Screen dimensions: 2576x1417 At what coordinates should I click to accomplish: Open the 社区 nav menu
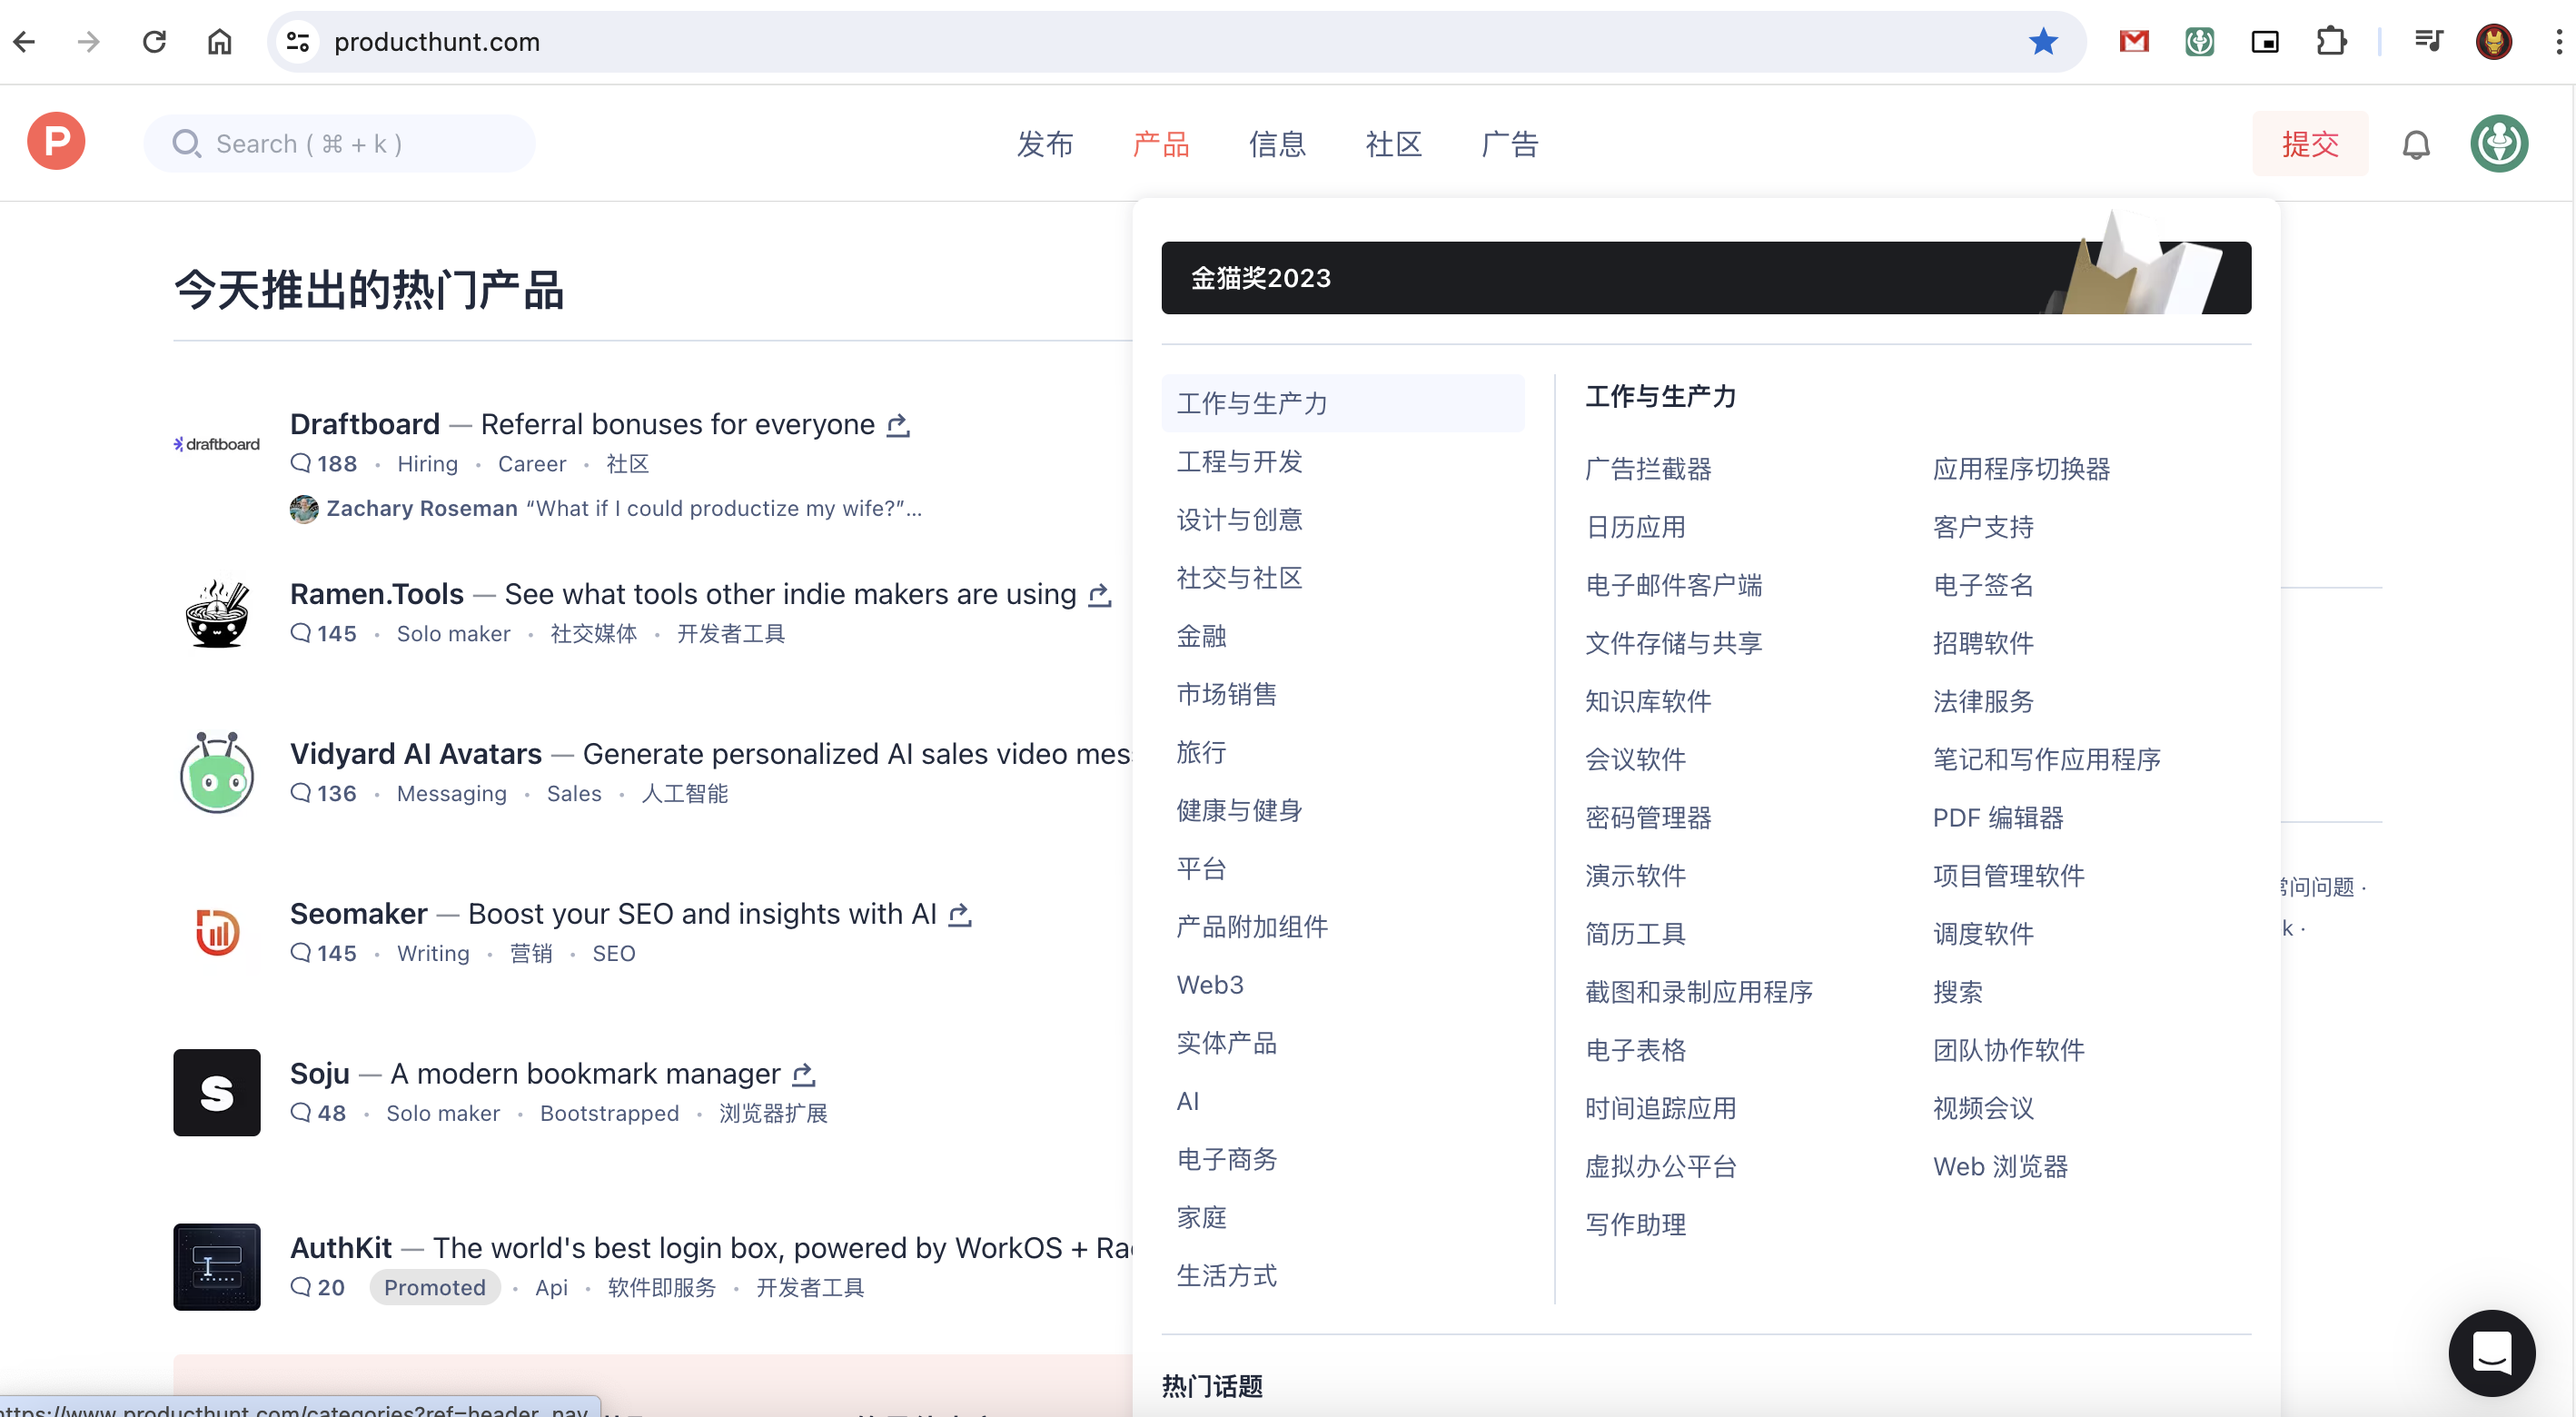point(1393,144)
